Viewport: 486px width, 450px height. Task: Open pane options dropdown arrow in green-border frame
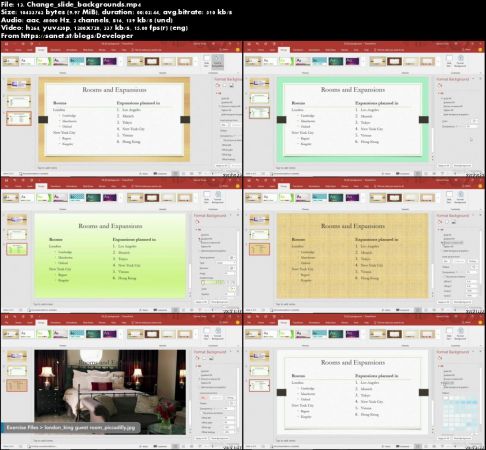coord(474,79)
